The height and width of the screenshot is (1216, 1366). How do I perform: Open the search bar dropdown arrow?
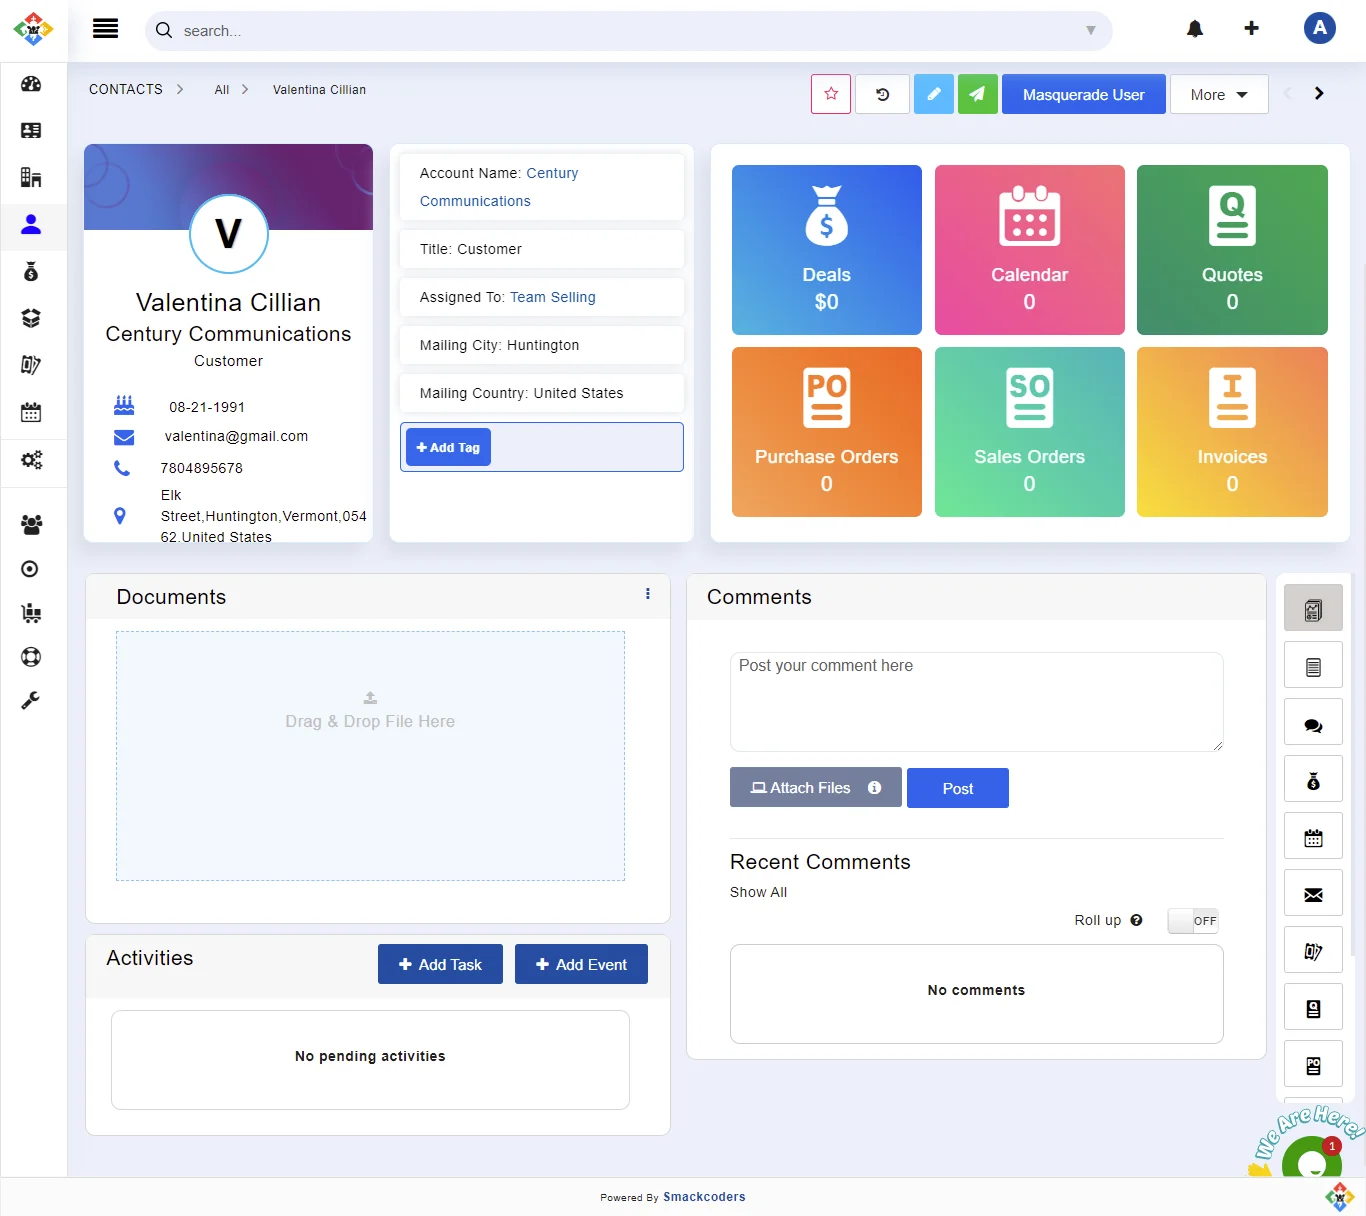coord(1090,31)
